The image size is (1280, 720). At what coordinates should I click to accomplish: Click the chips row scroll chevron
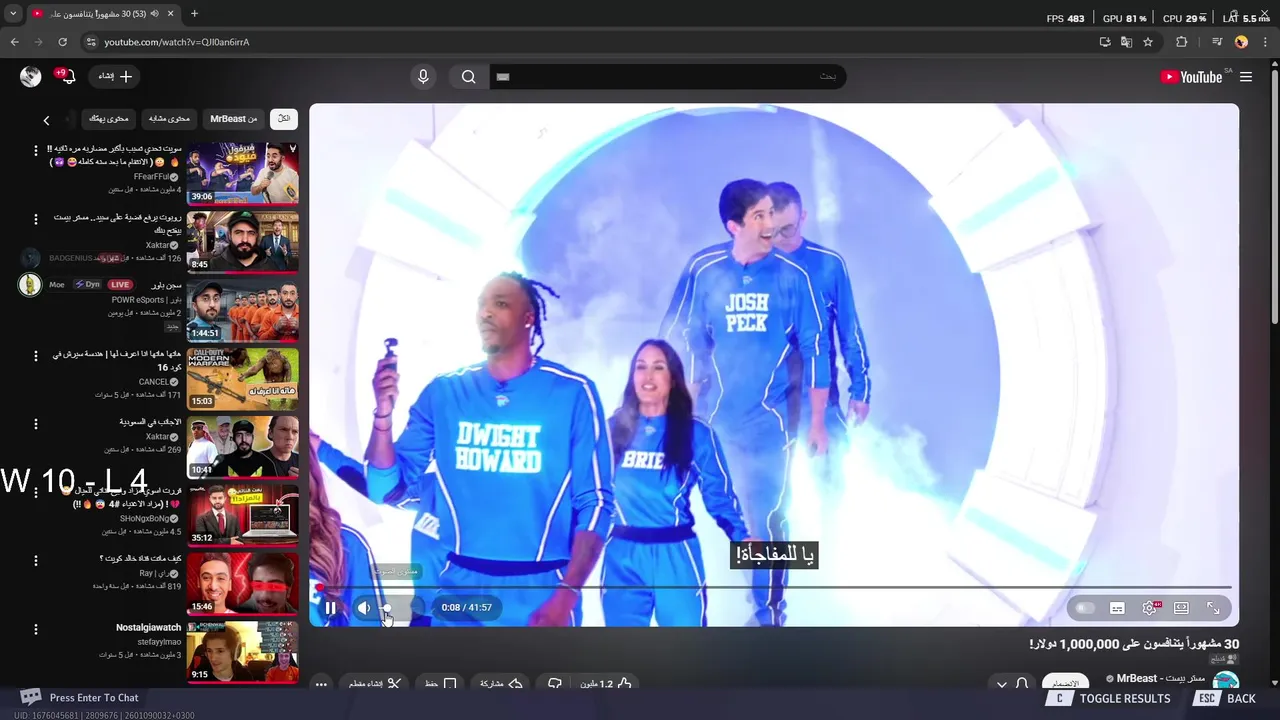coord(46,120)
